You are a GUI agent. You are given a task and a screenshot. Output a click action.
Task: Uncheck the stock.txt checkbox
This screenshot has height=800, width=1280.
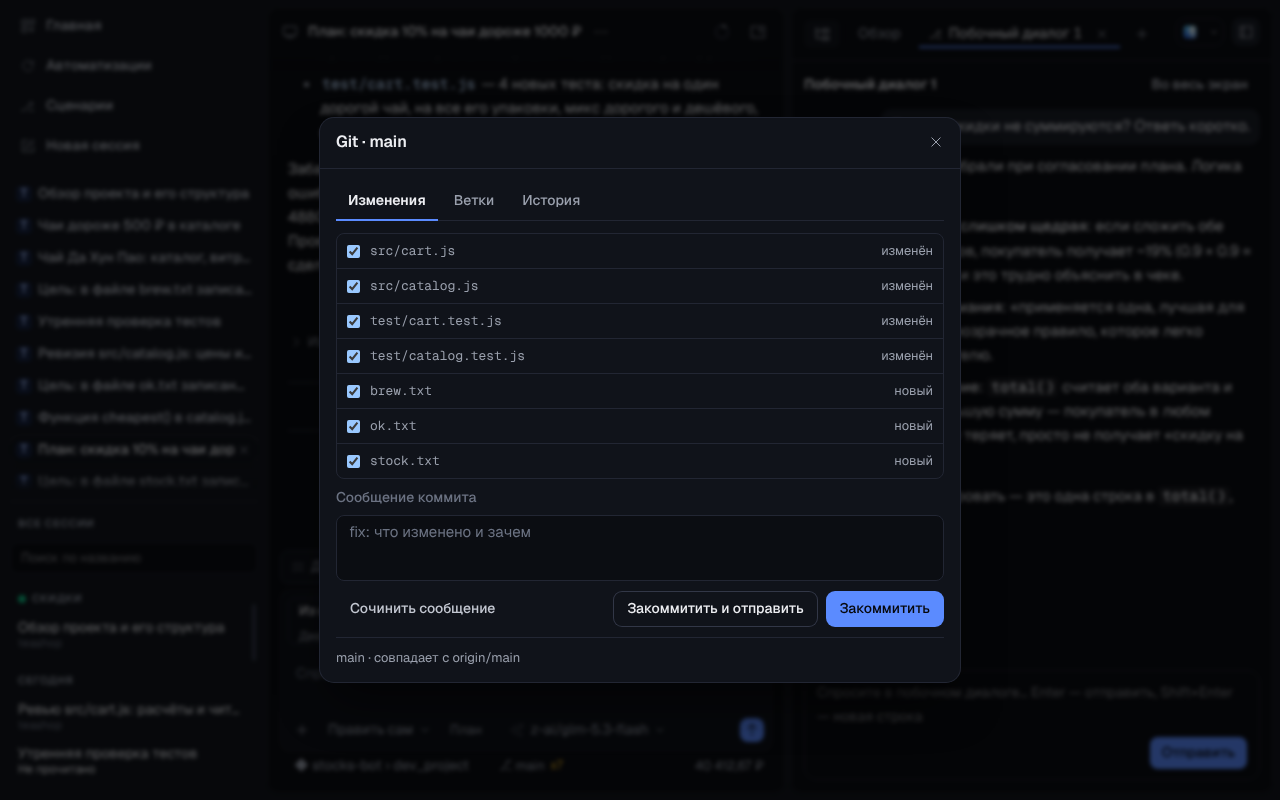[x=353, y=461]
